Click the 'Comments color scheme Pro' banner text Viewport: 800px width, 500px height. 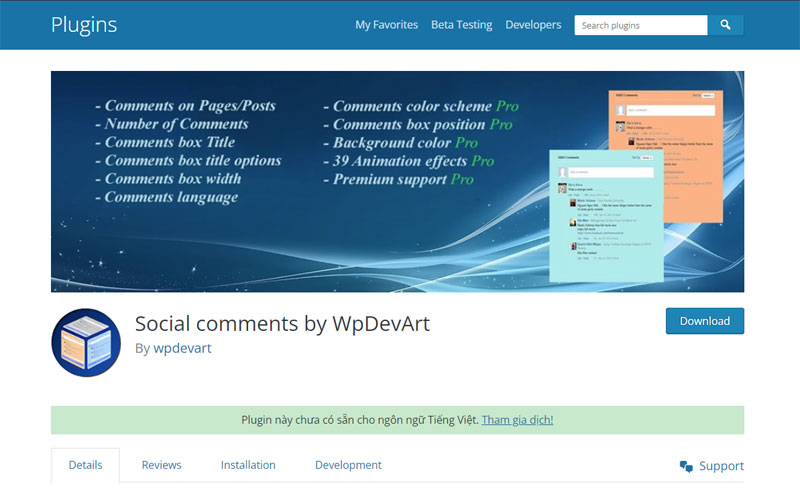421,106
